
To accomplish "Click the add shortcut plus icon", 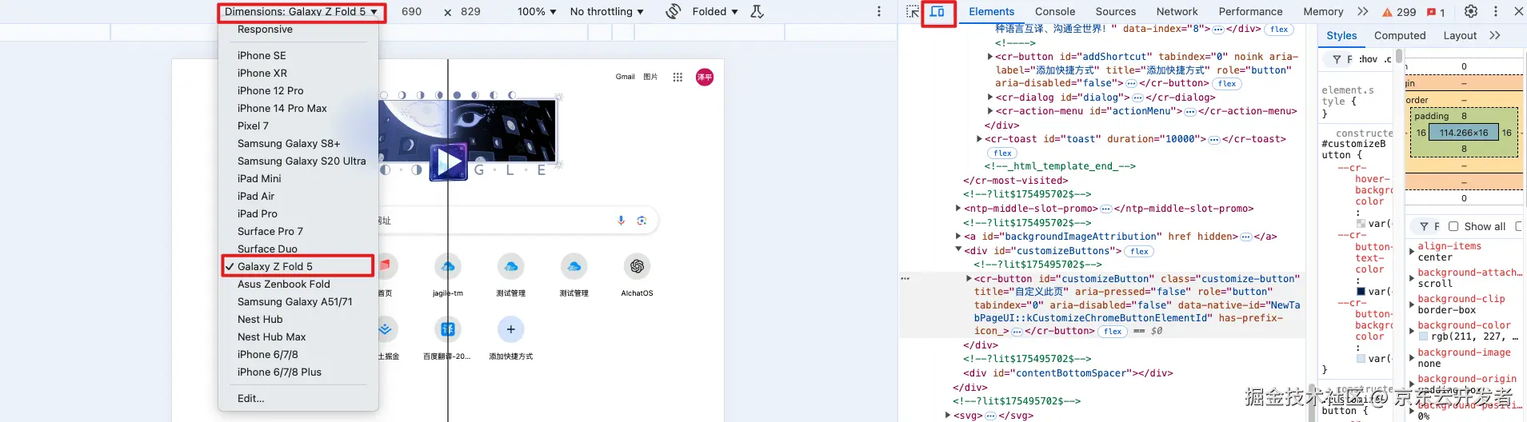I will click(x=511, y=328).
